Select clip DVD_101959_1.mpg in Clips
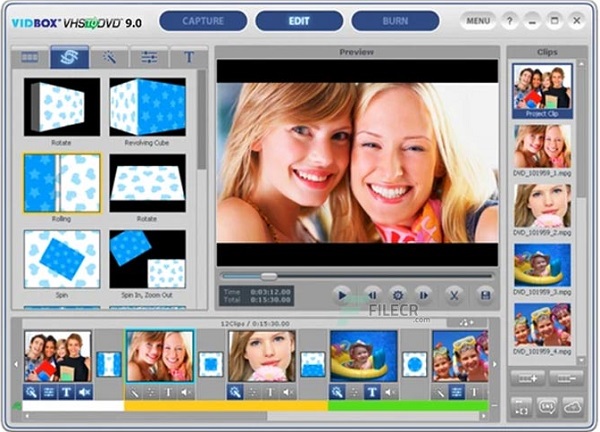This screenshot has height=432, width=600. [x=543, y=146]
